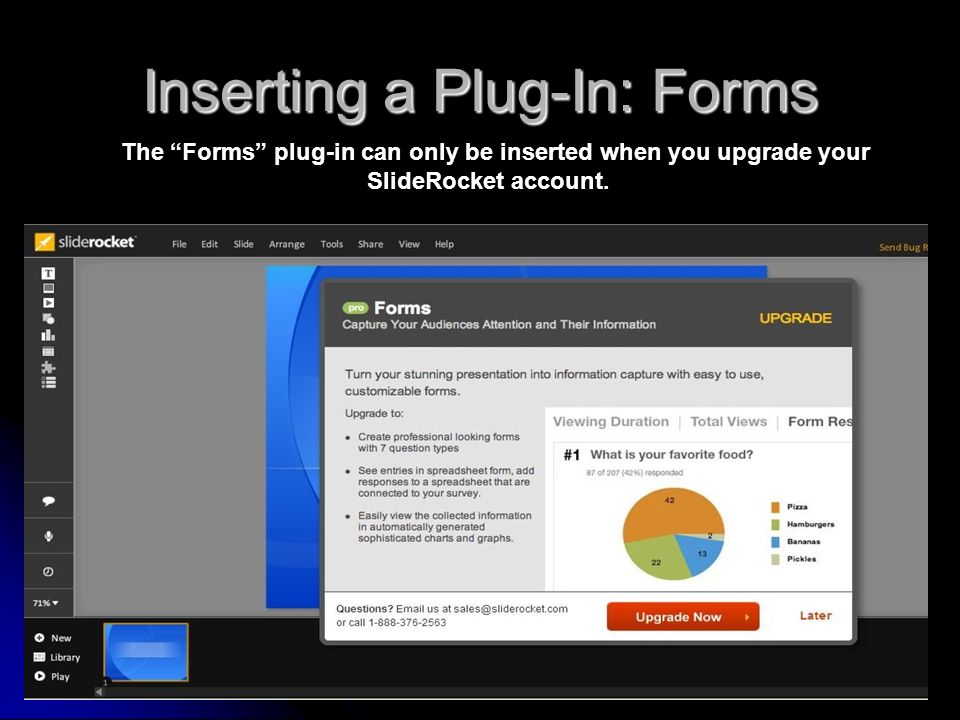The image size is (960, 720).
Task: Select the Table insert icon
Action: click(48, 351)
